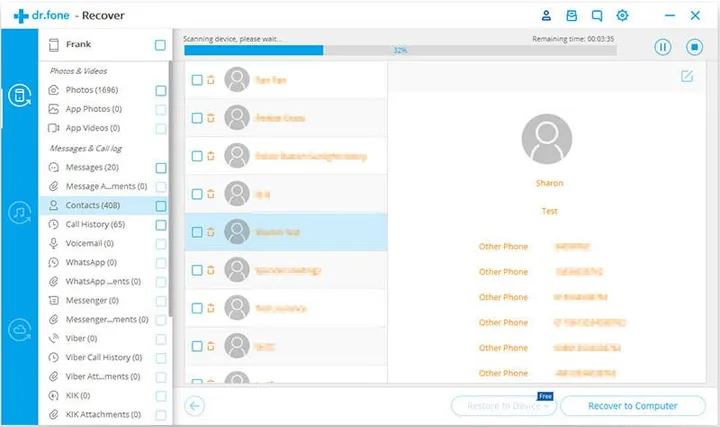720x427 pixels.
Task: Select Contacts (408) category
Action: pyautogui.click(x=103, y=205)
